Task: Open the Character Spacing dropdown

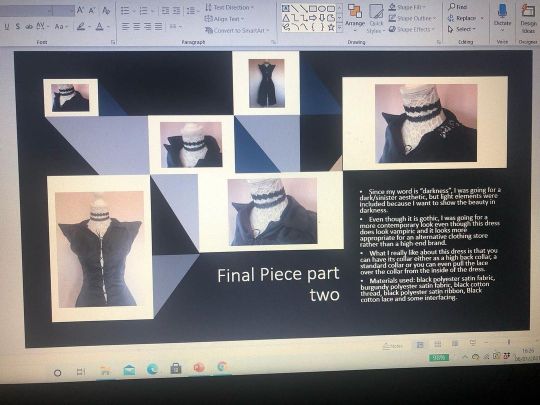Action: pos(42,26)
